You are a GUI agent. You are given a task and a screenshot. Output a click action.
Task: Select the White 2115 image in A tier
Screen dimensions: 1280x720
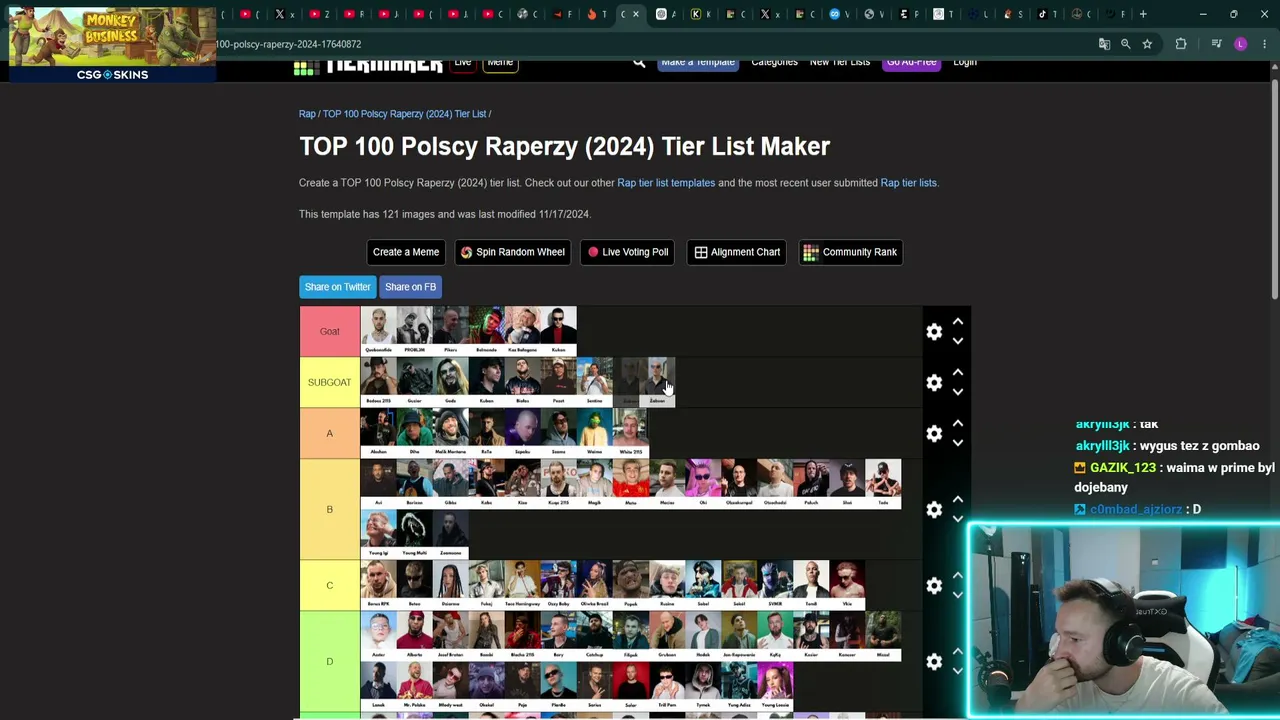point(631,433)
